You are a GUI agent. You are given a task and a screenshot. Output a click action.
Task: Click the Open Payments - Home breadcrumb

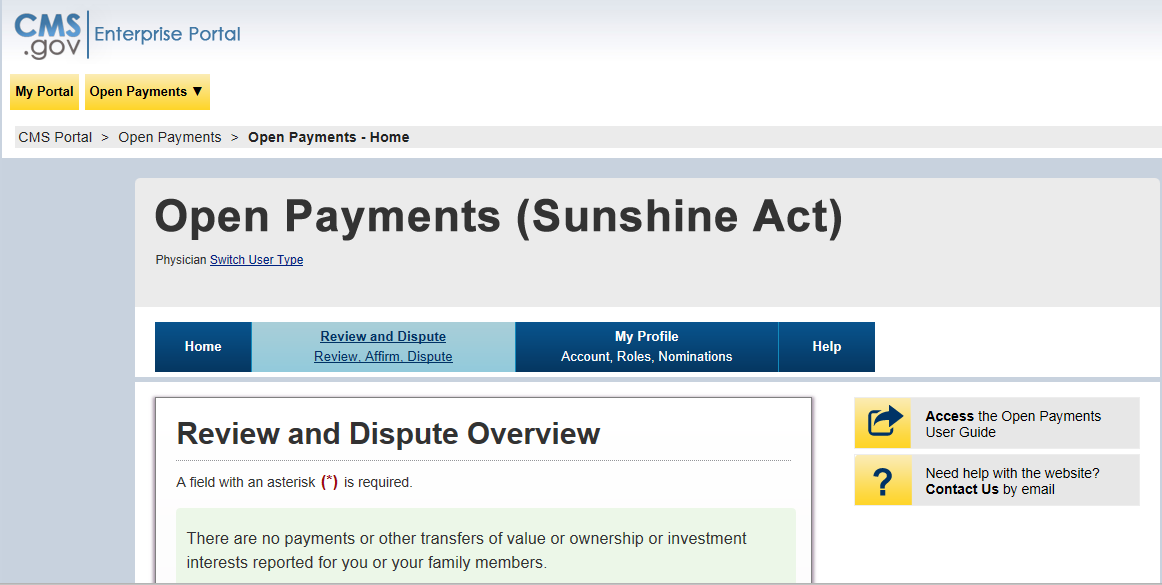click(x=328, y=137)
